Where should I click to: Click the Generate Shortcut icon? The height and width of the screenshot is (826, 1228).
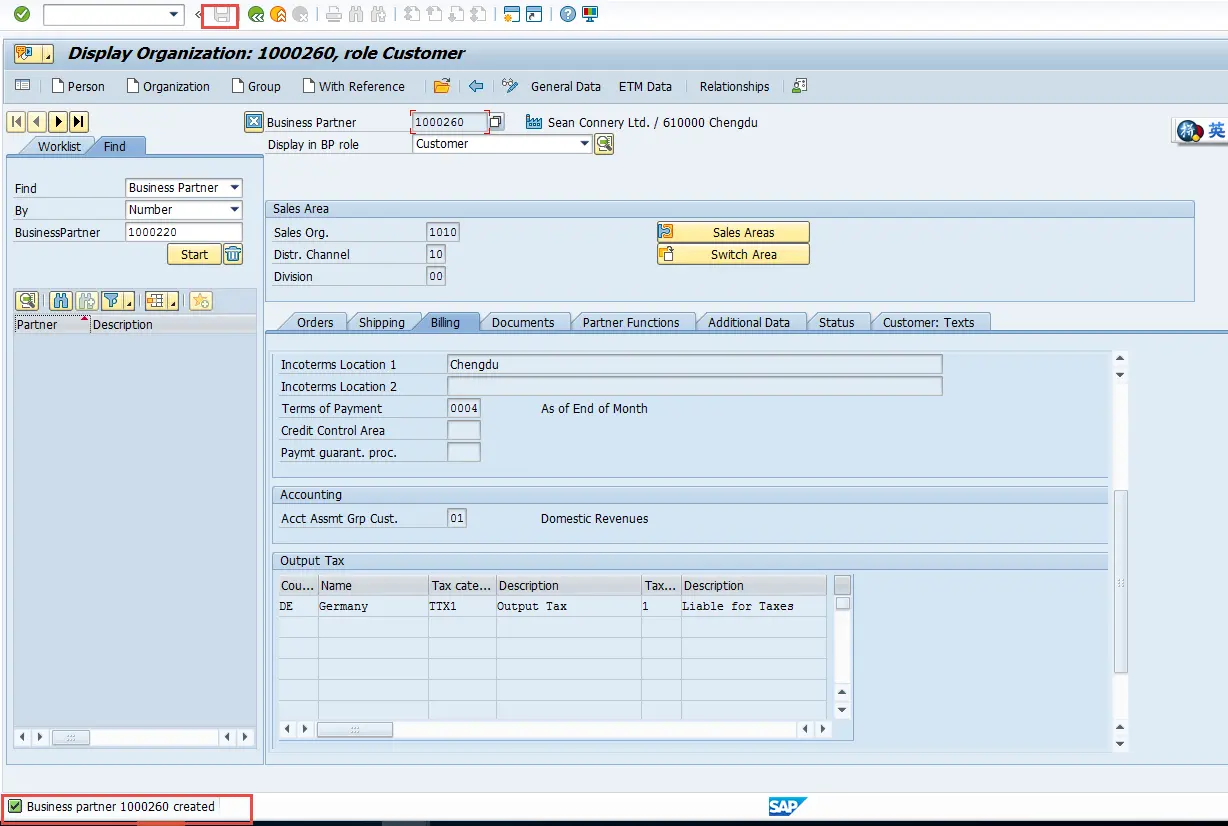(x=534, y=14)
